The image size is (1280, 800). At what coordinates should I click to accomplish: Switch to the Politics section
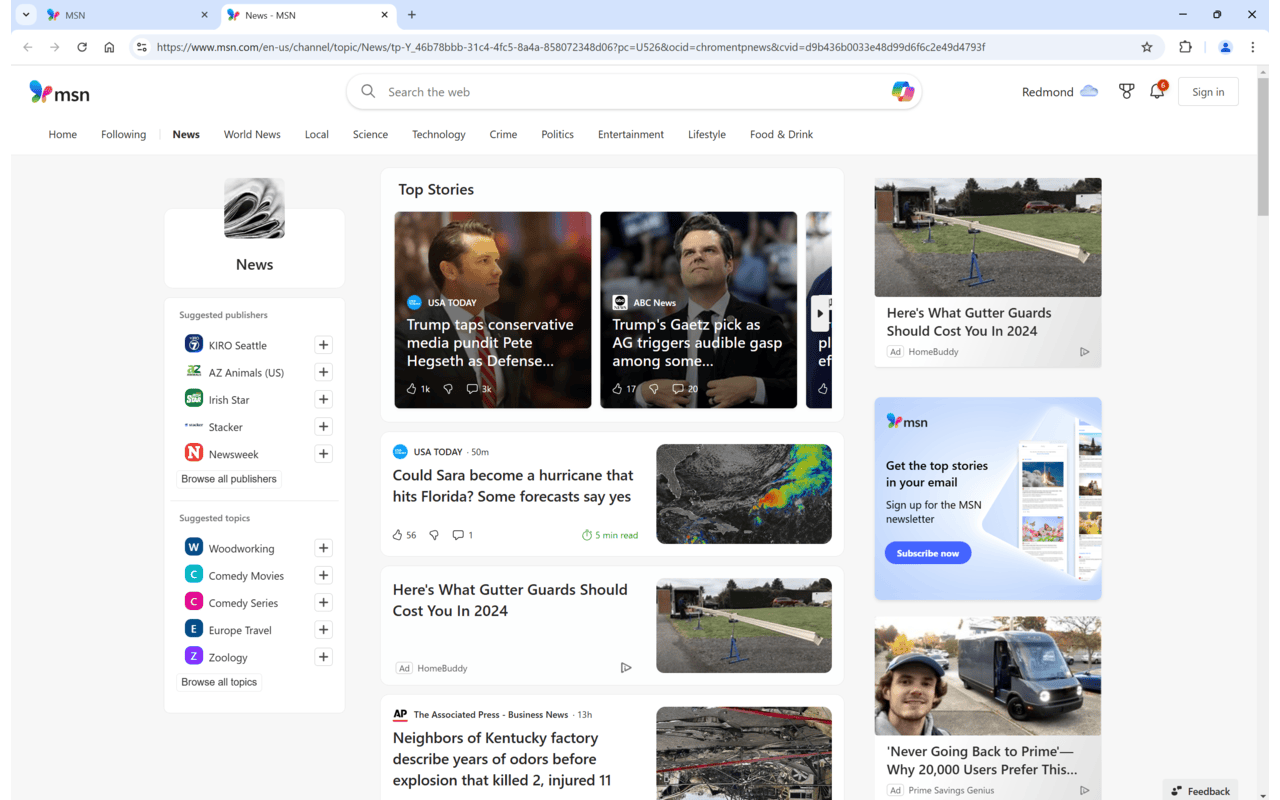click(557, 134)
